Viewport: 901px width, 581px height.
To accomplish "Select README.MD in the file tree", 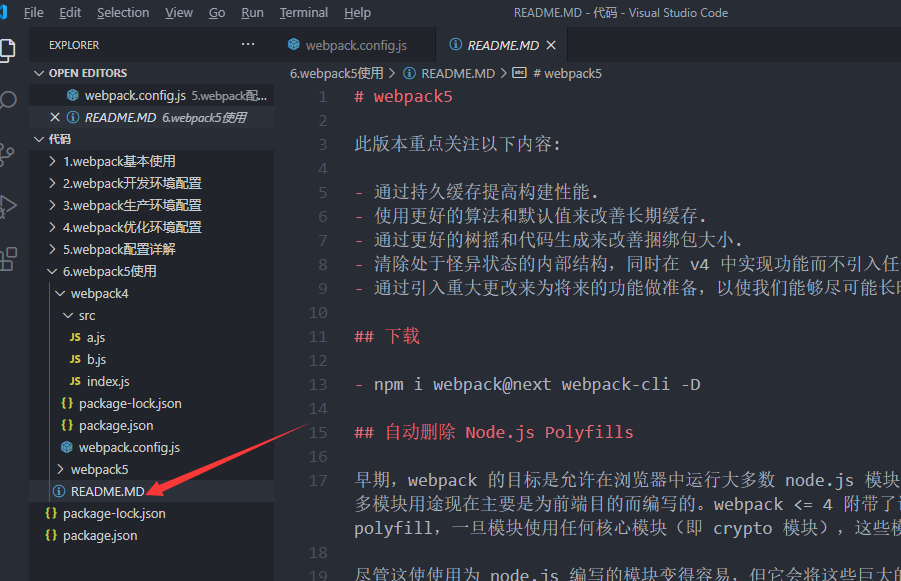I will tap(152, 491).
